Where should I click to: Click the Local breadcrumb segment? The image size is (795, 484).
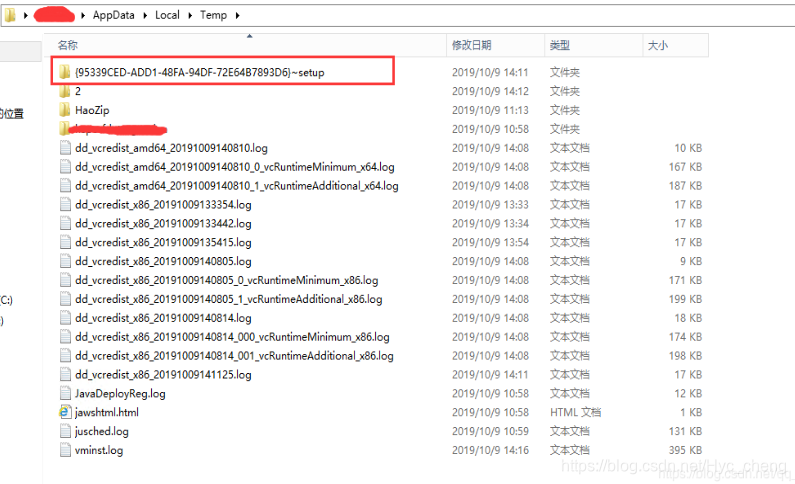pyautogui.click(x=167, y=15)
